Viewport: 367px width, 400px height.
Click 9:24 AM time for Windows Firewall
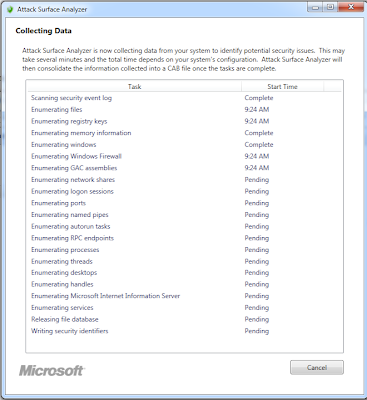257,156
